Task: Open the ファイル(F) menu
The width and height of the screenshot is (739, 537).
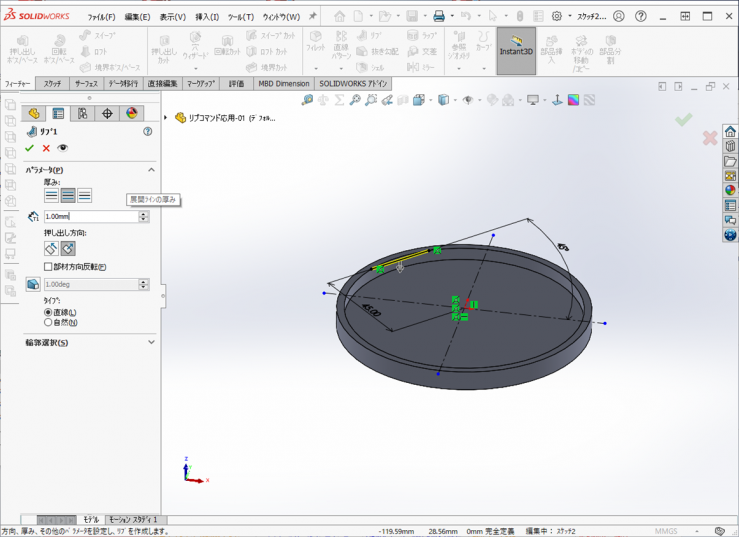Action: pyautogui.click(x=101, y=17)
